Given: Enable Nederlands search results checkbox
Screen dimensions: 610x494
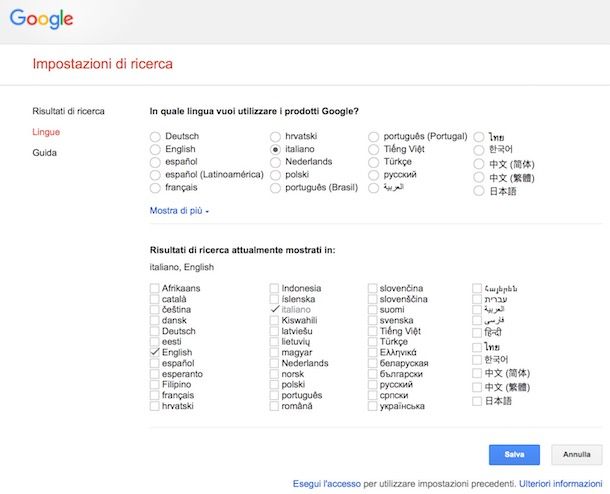Looking at the screenshot, I should 274,363.
